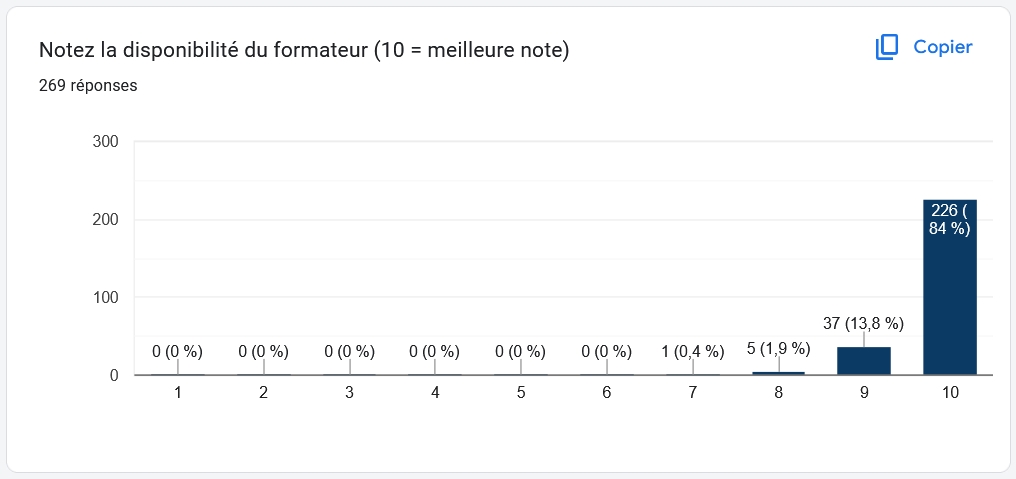Click the chart question title text
The height and width of the screenshot is (479, 1016).
pos(303,49)
